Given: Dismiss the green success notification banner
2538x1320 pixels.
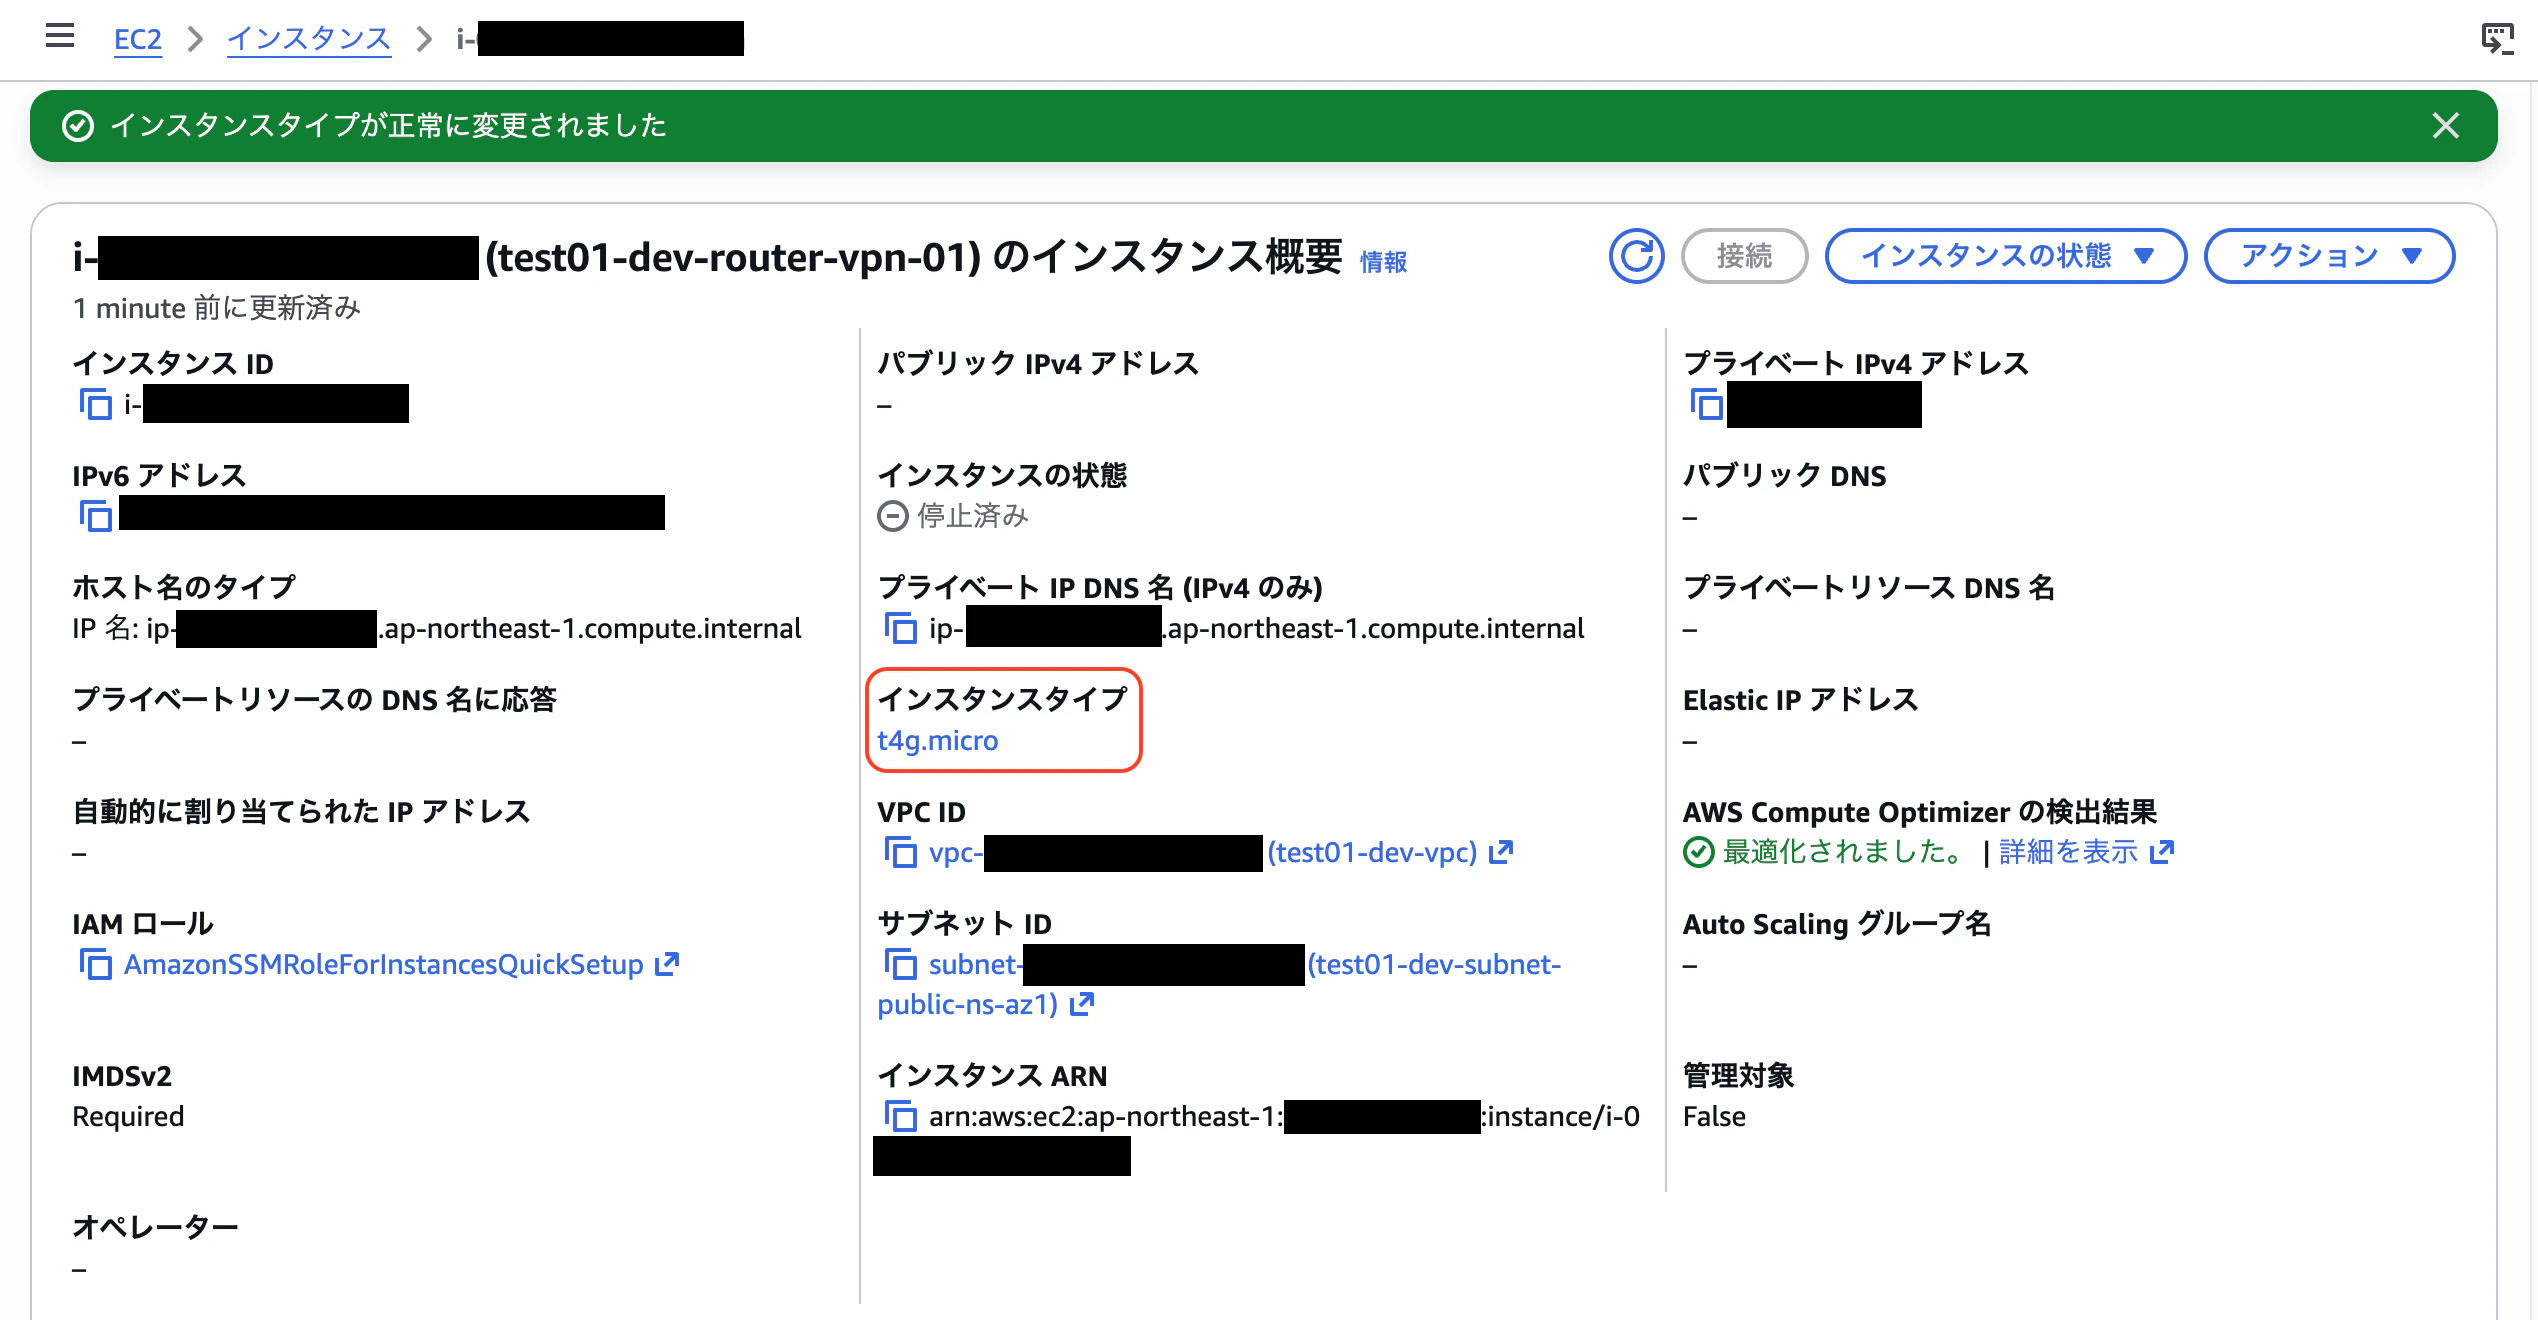Looking at the screenshot, I should click(2445, 126).
